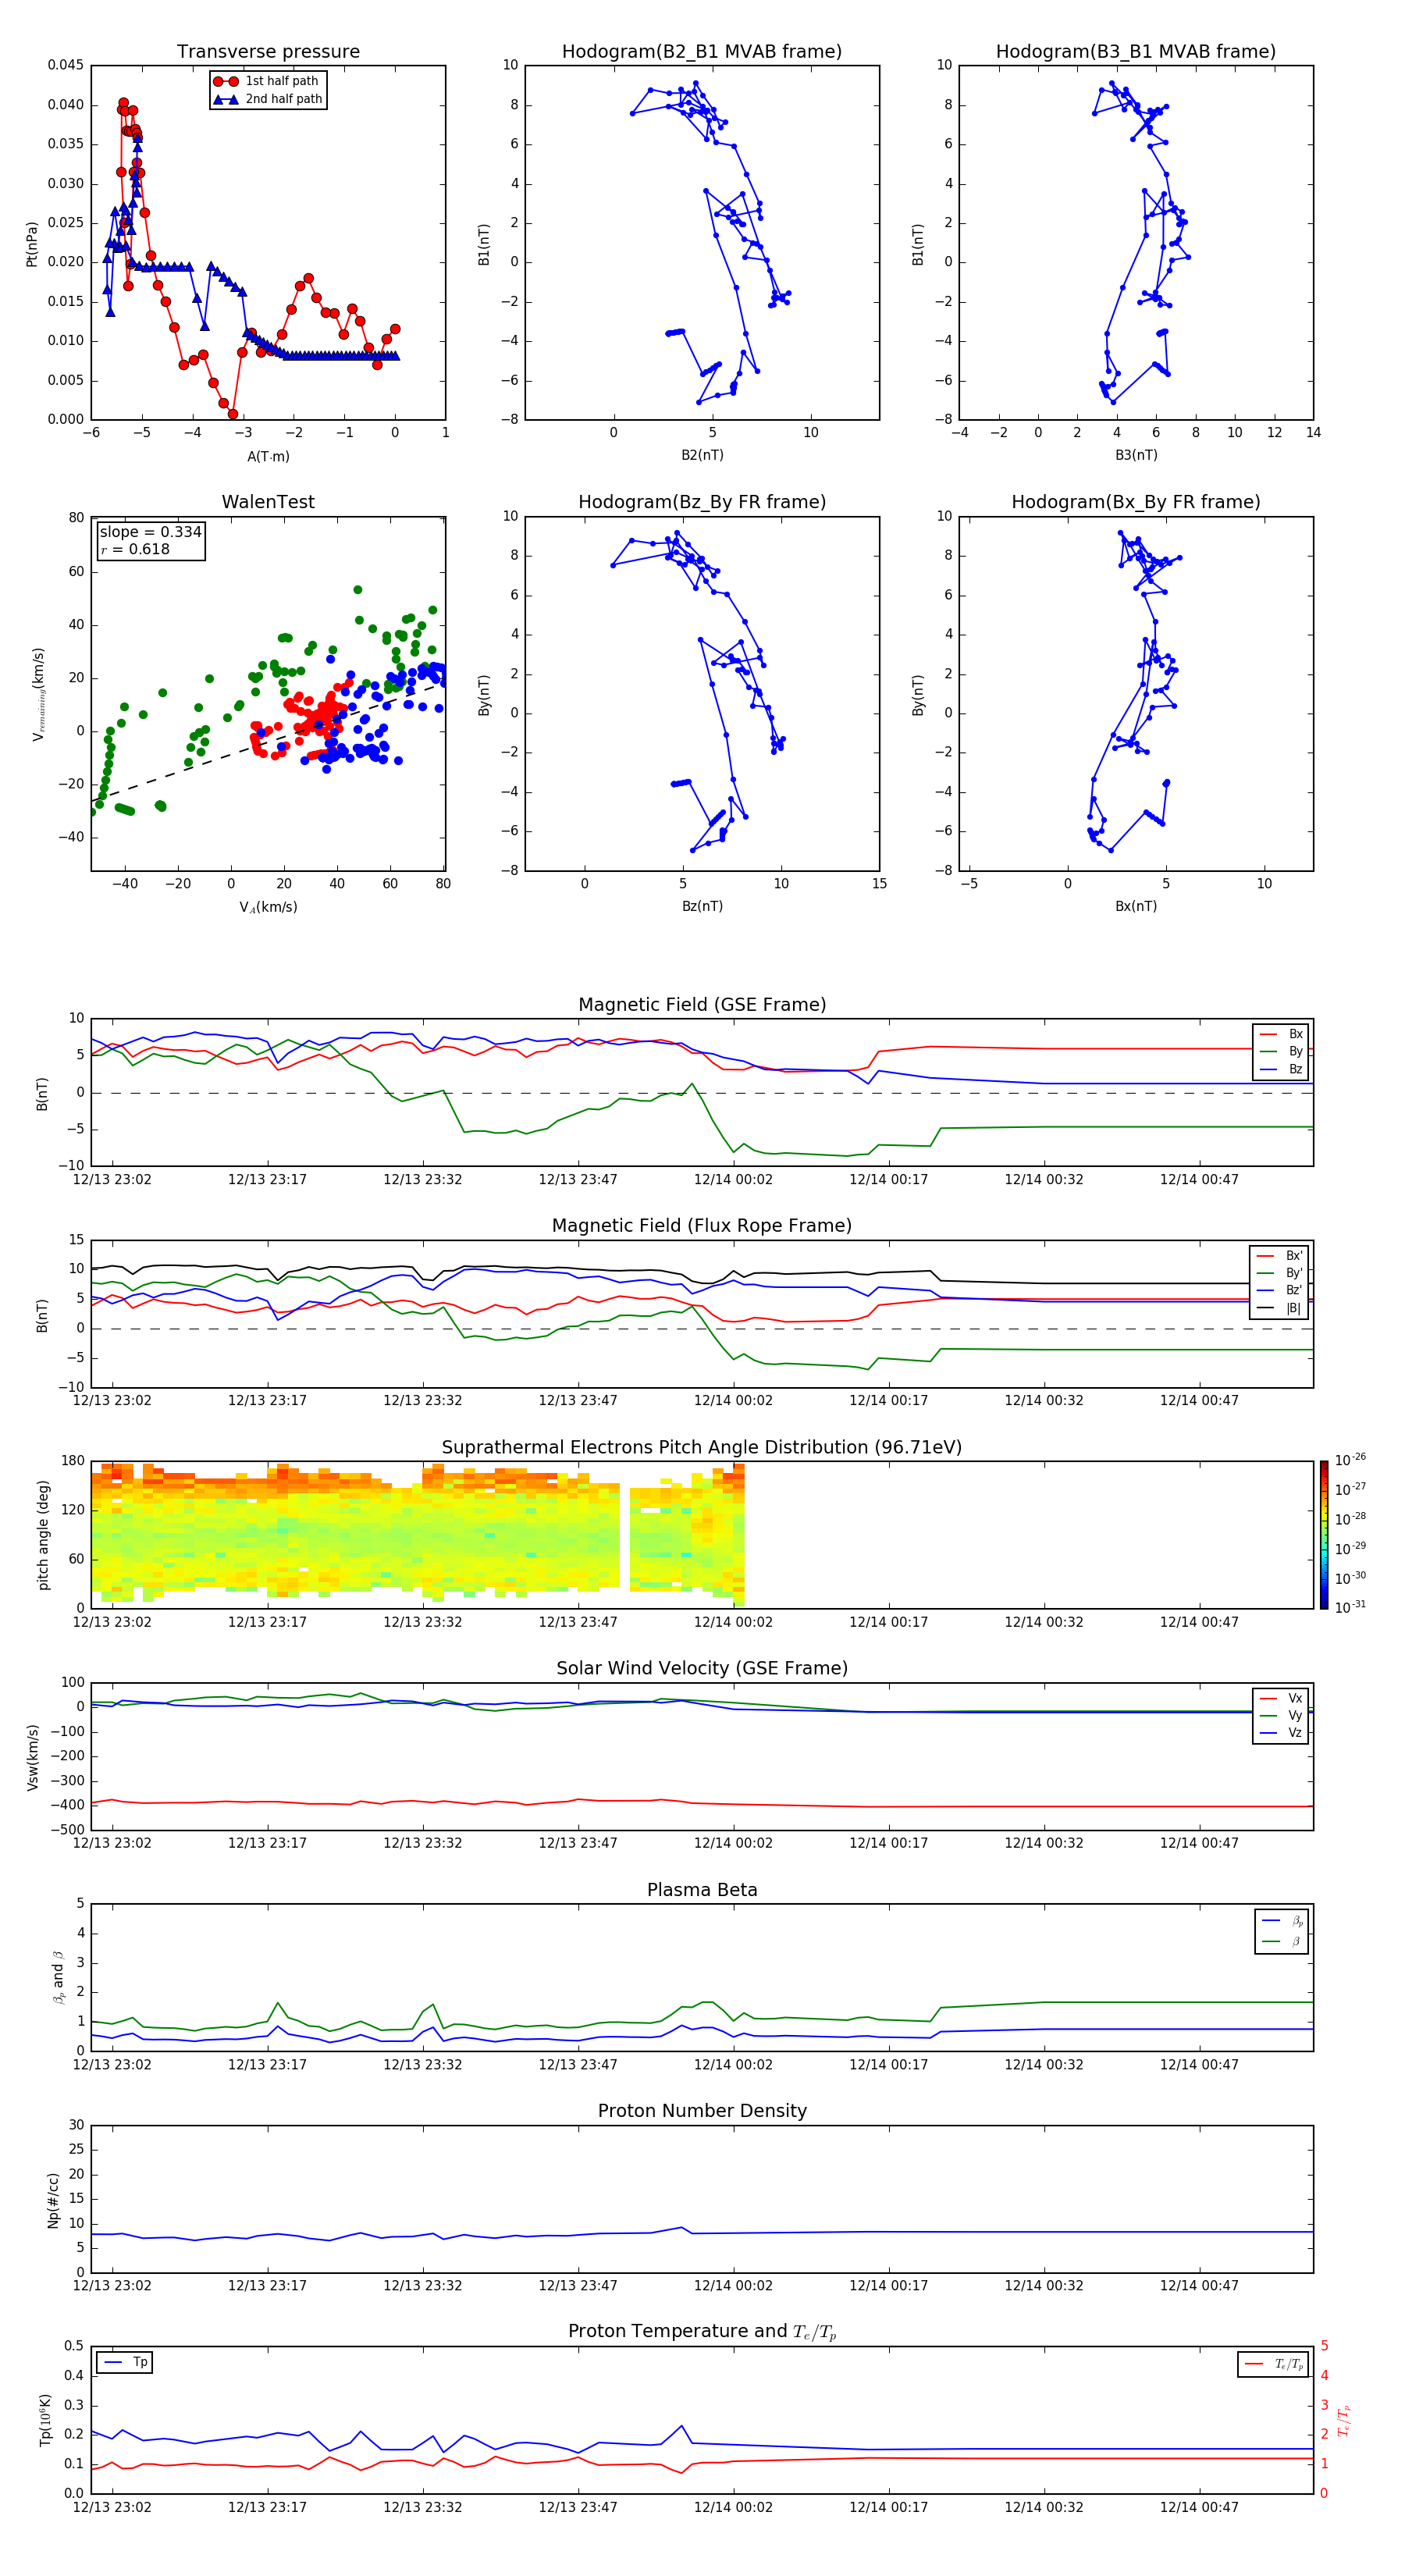
Task: Click the Bx' legend entry in flux rope plot
Action: click(1279, 1256)
